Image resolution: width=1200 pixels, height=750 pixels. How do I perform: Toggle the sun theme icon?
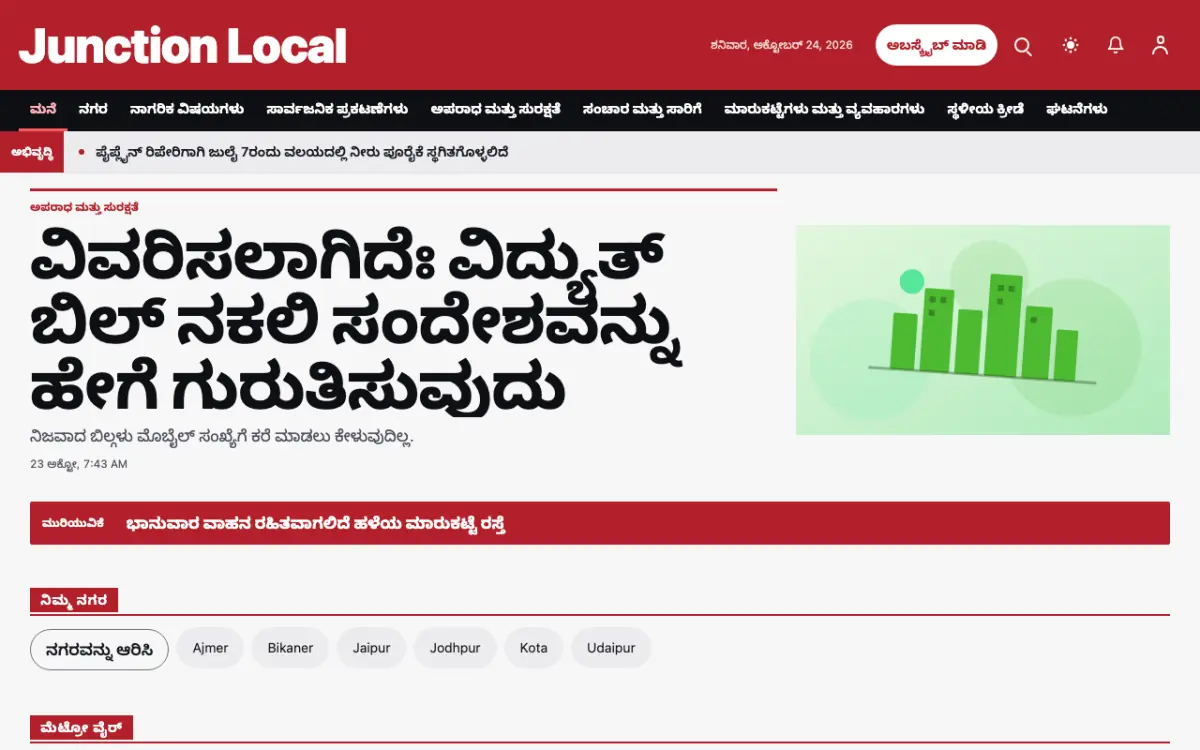1071,45
